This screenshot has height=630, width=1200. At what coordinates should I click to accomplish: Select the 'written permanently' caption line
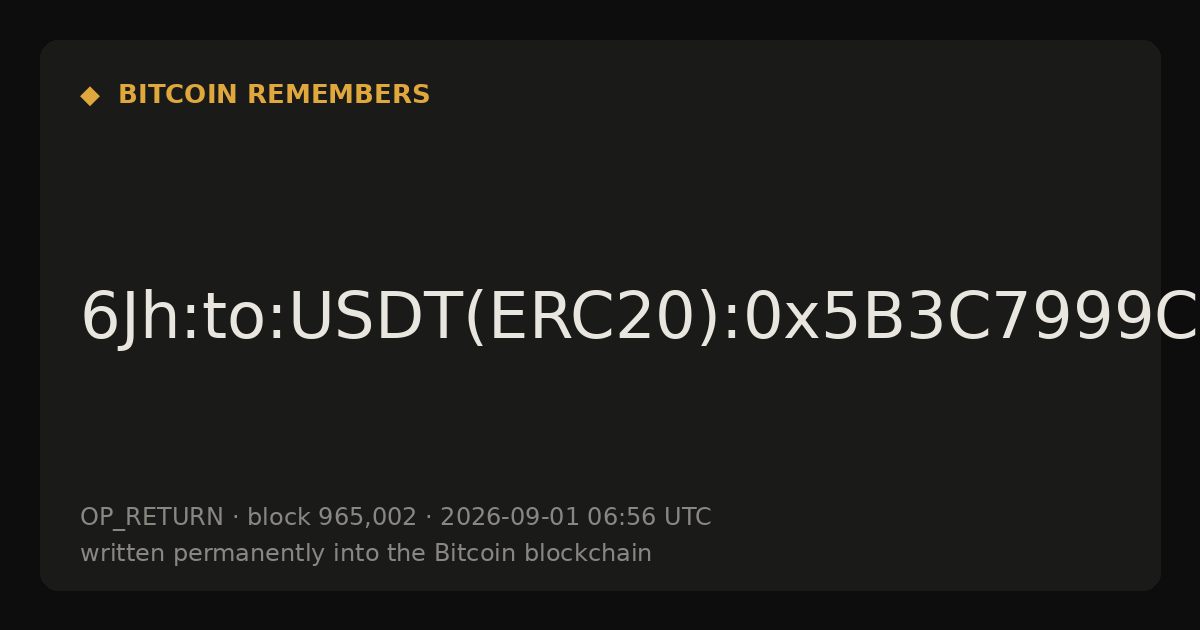click(366, 553)
